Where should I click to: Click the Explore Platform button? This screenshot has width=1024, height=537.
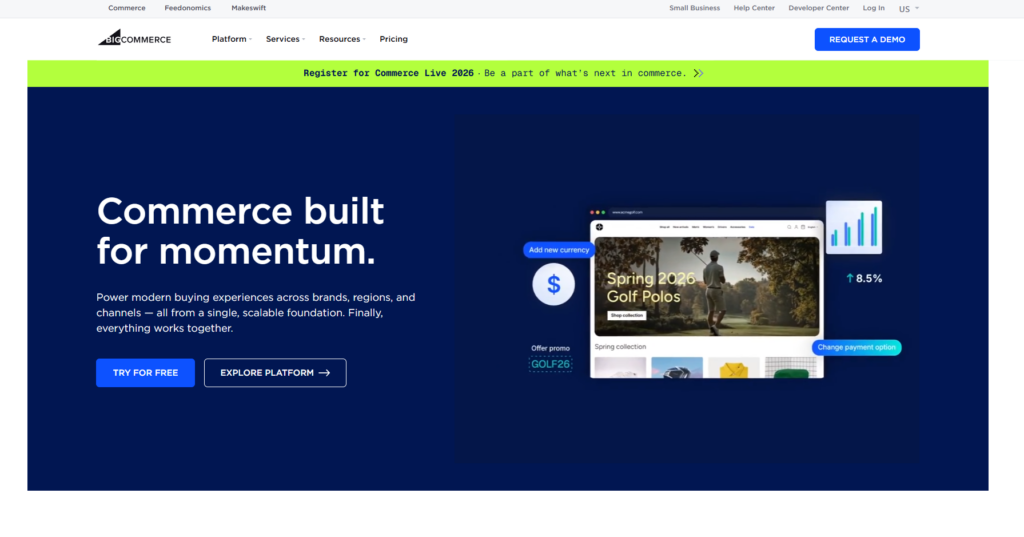[x=275, y=373]
